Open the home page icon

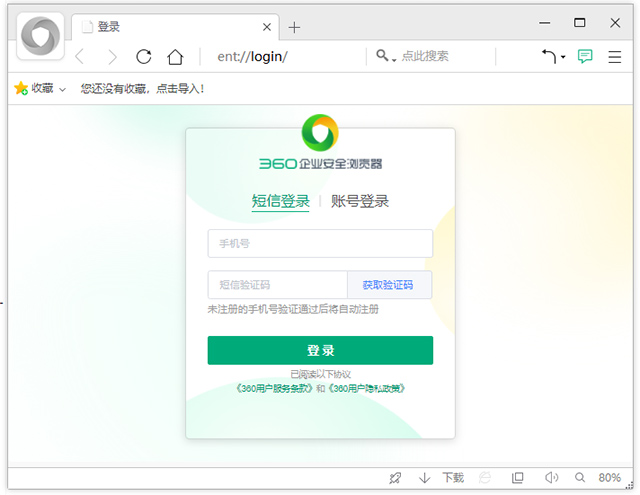pos(175,56)
